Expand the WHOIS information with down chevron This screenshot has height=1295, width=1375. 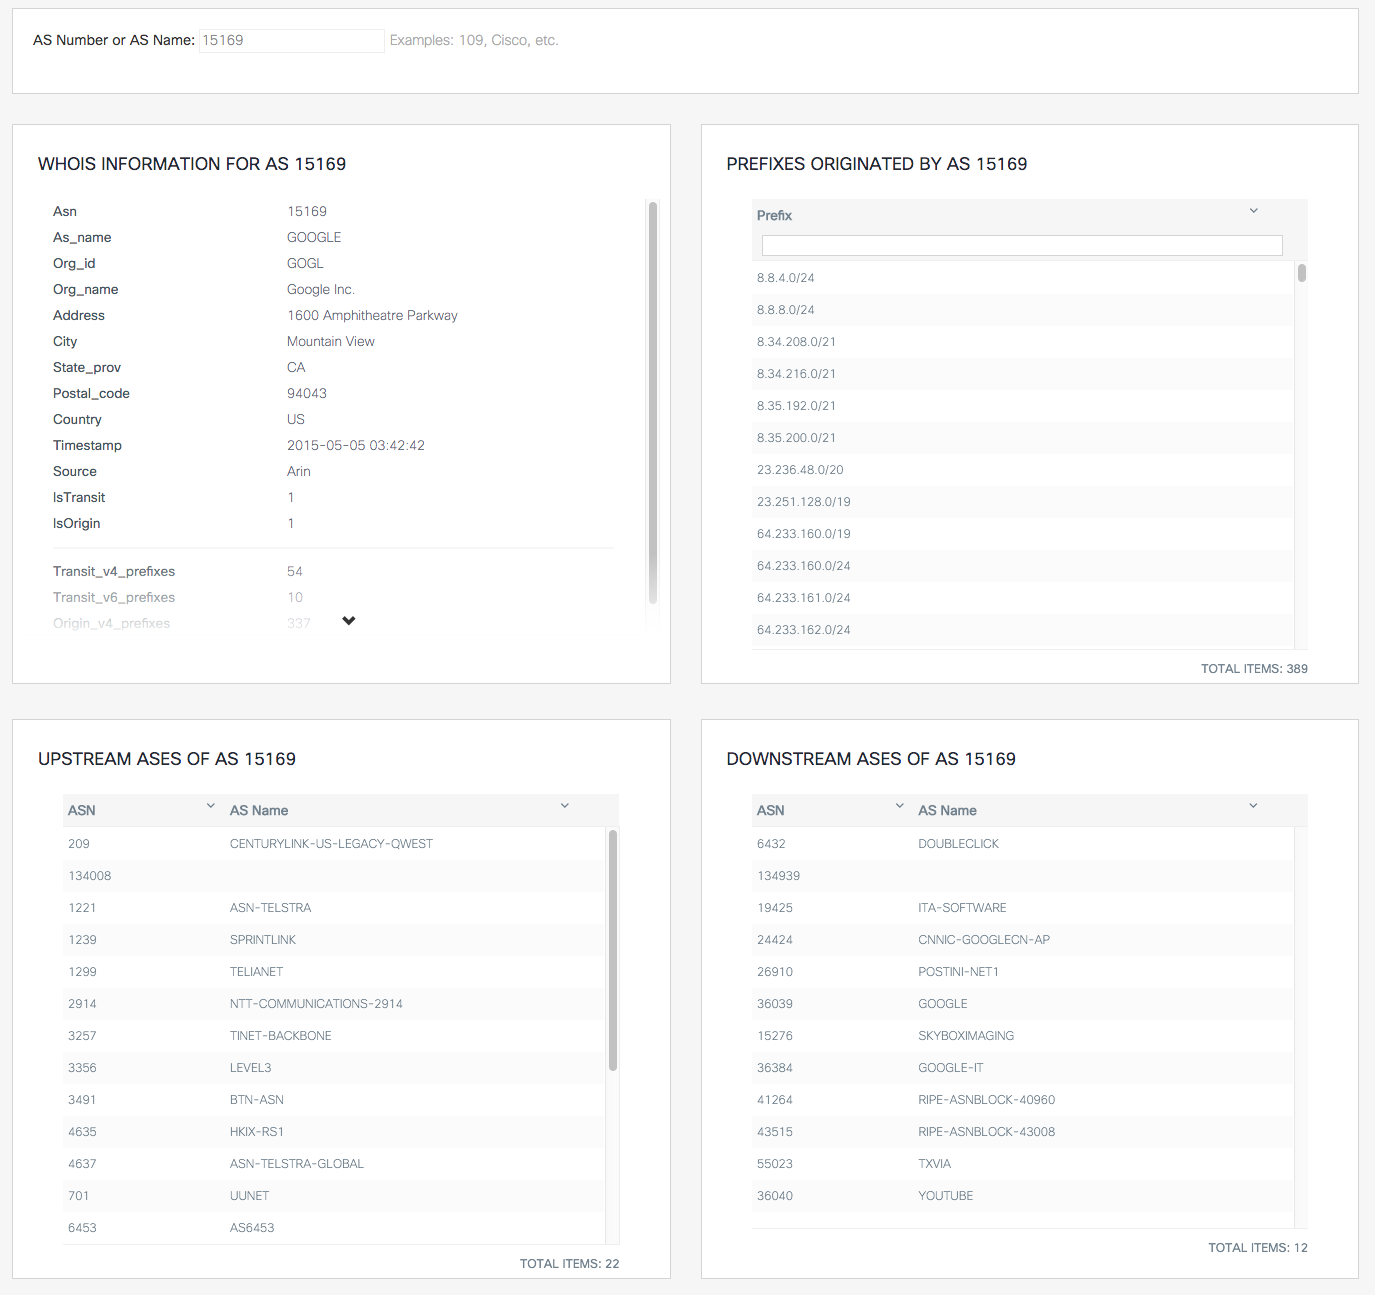349,621
